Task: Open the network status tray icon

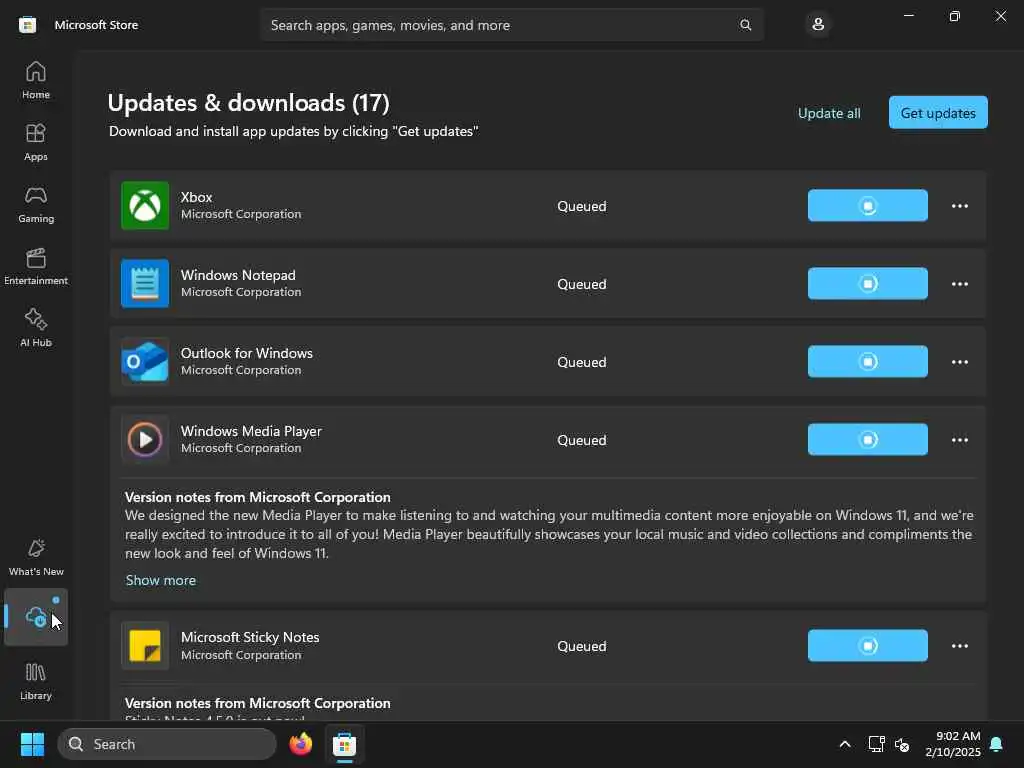Action: 876,744
